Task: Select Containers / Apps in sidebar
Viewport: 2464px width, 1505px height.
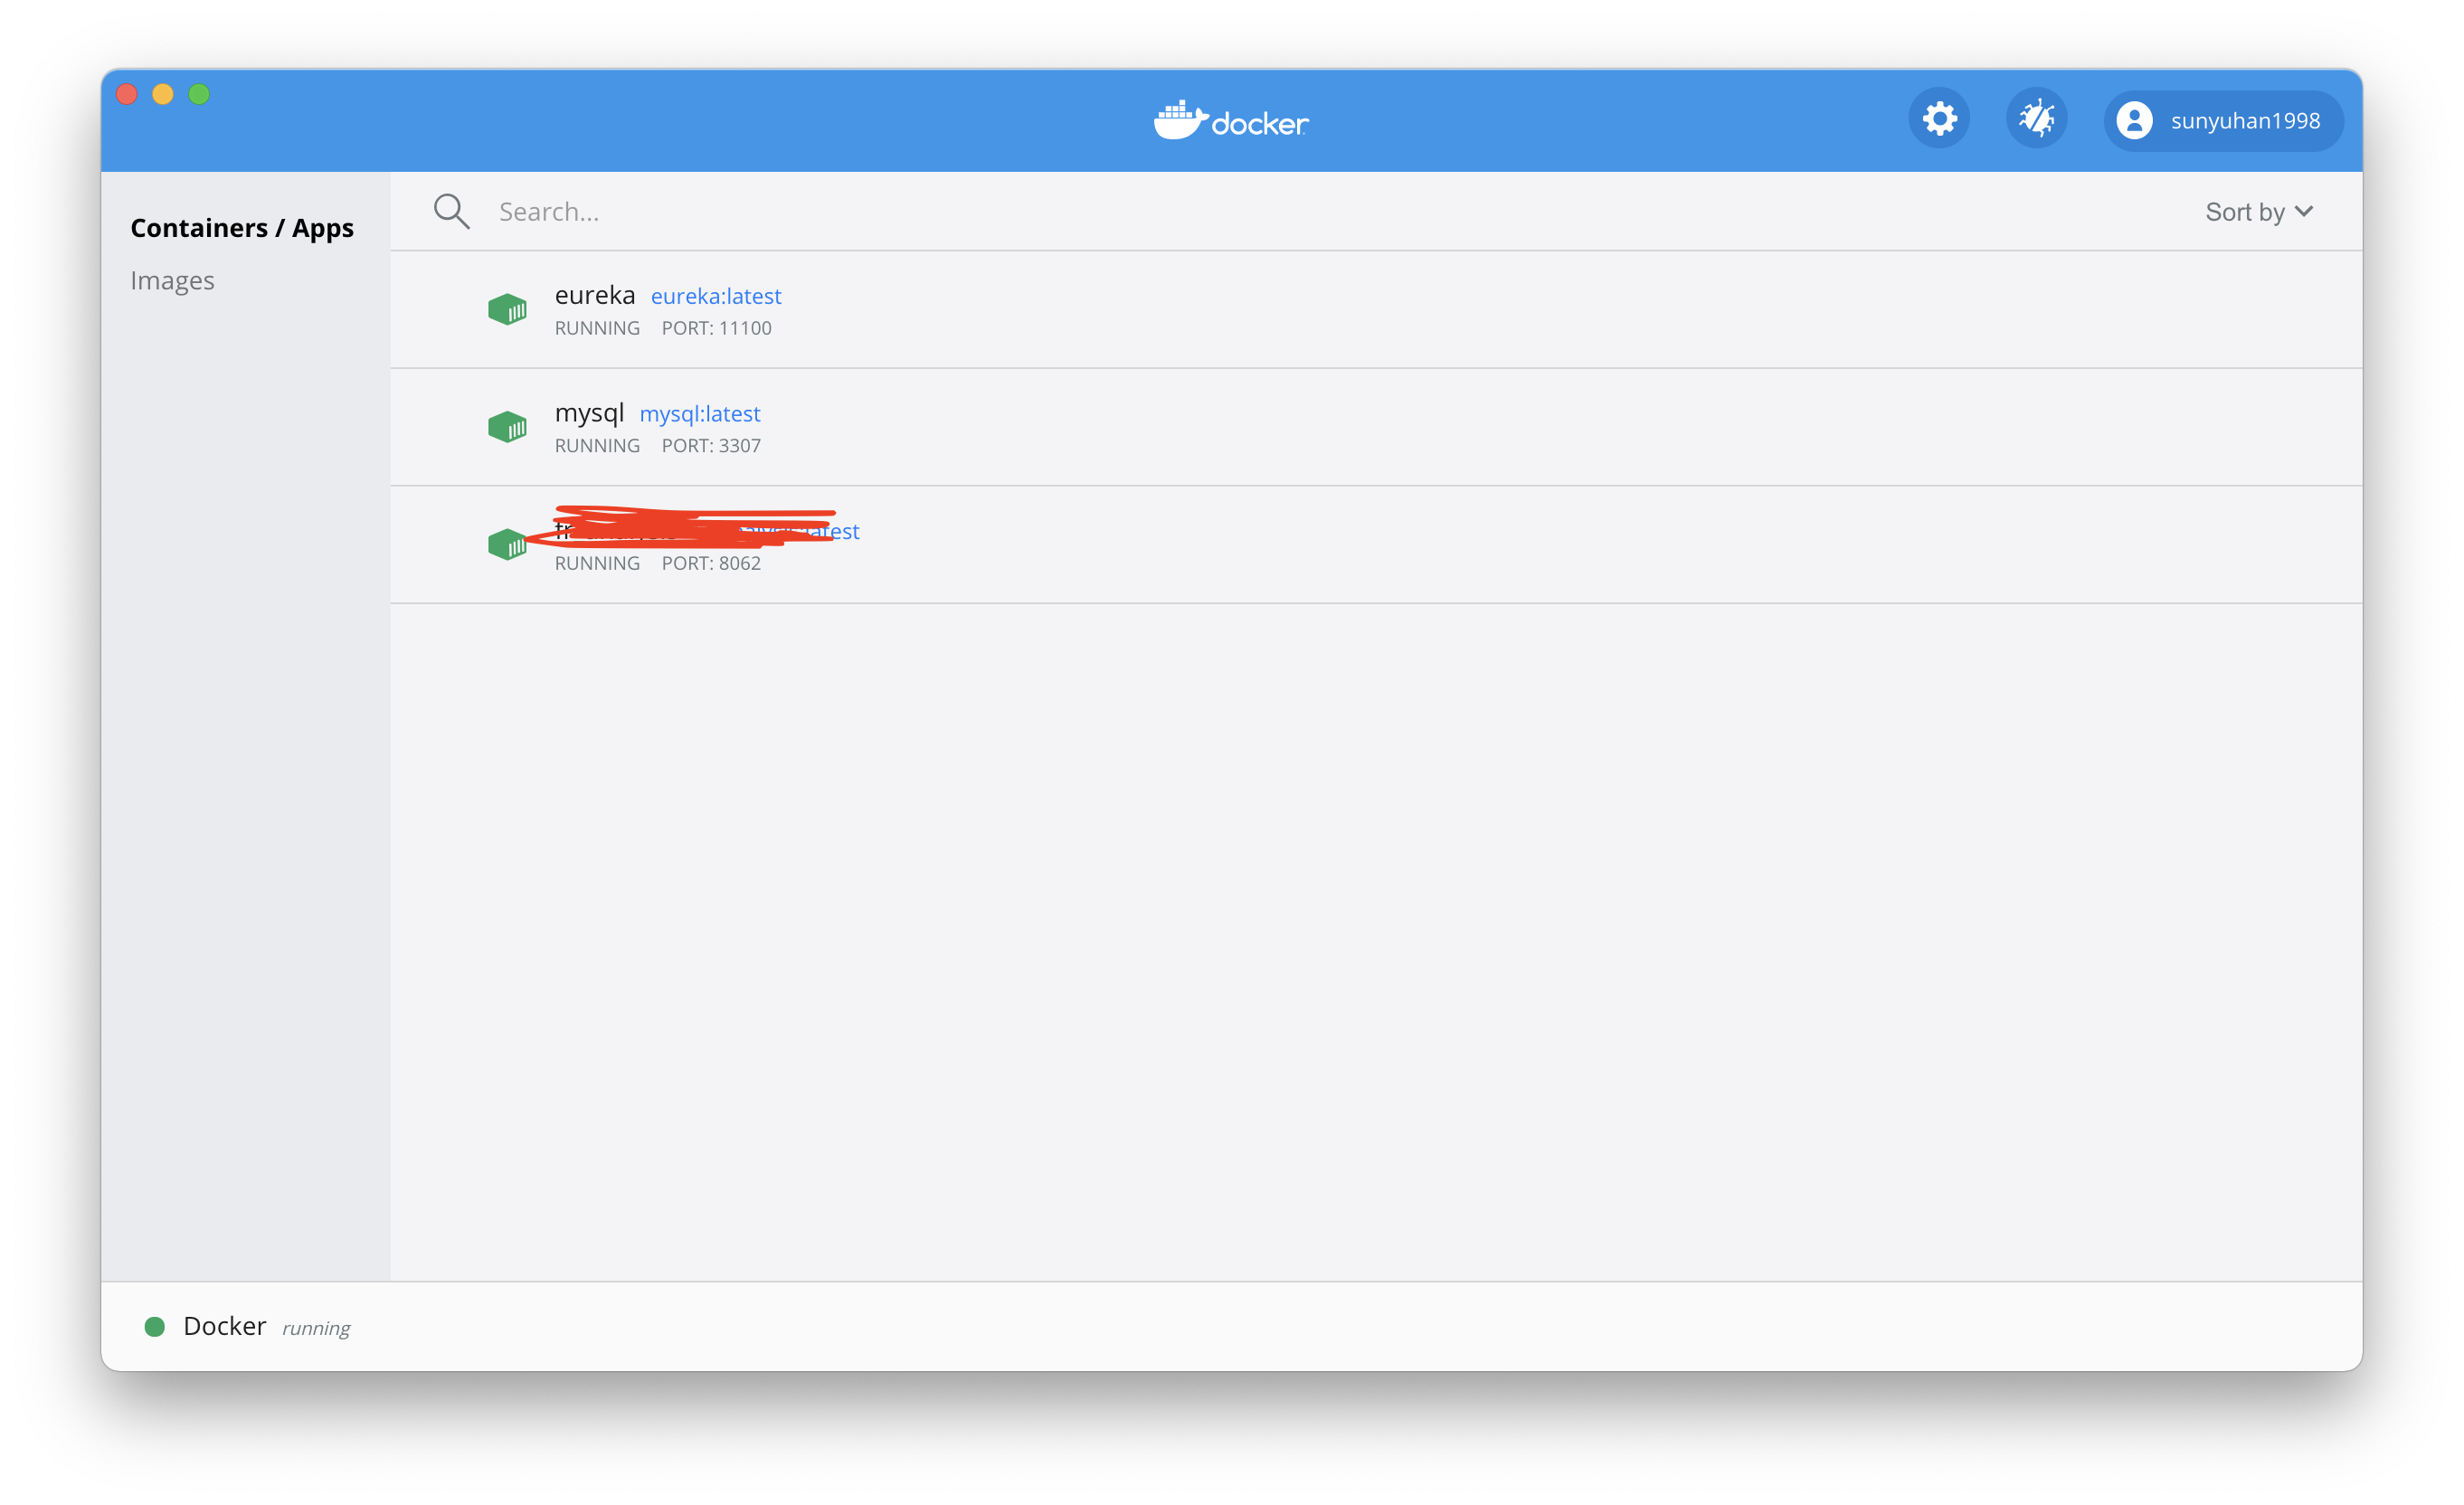Action: click(x=242, y=228)
